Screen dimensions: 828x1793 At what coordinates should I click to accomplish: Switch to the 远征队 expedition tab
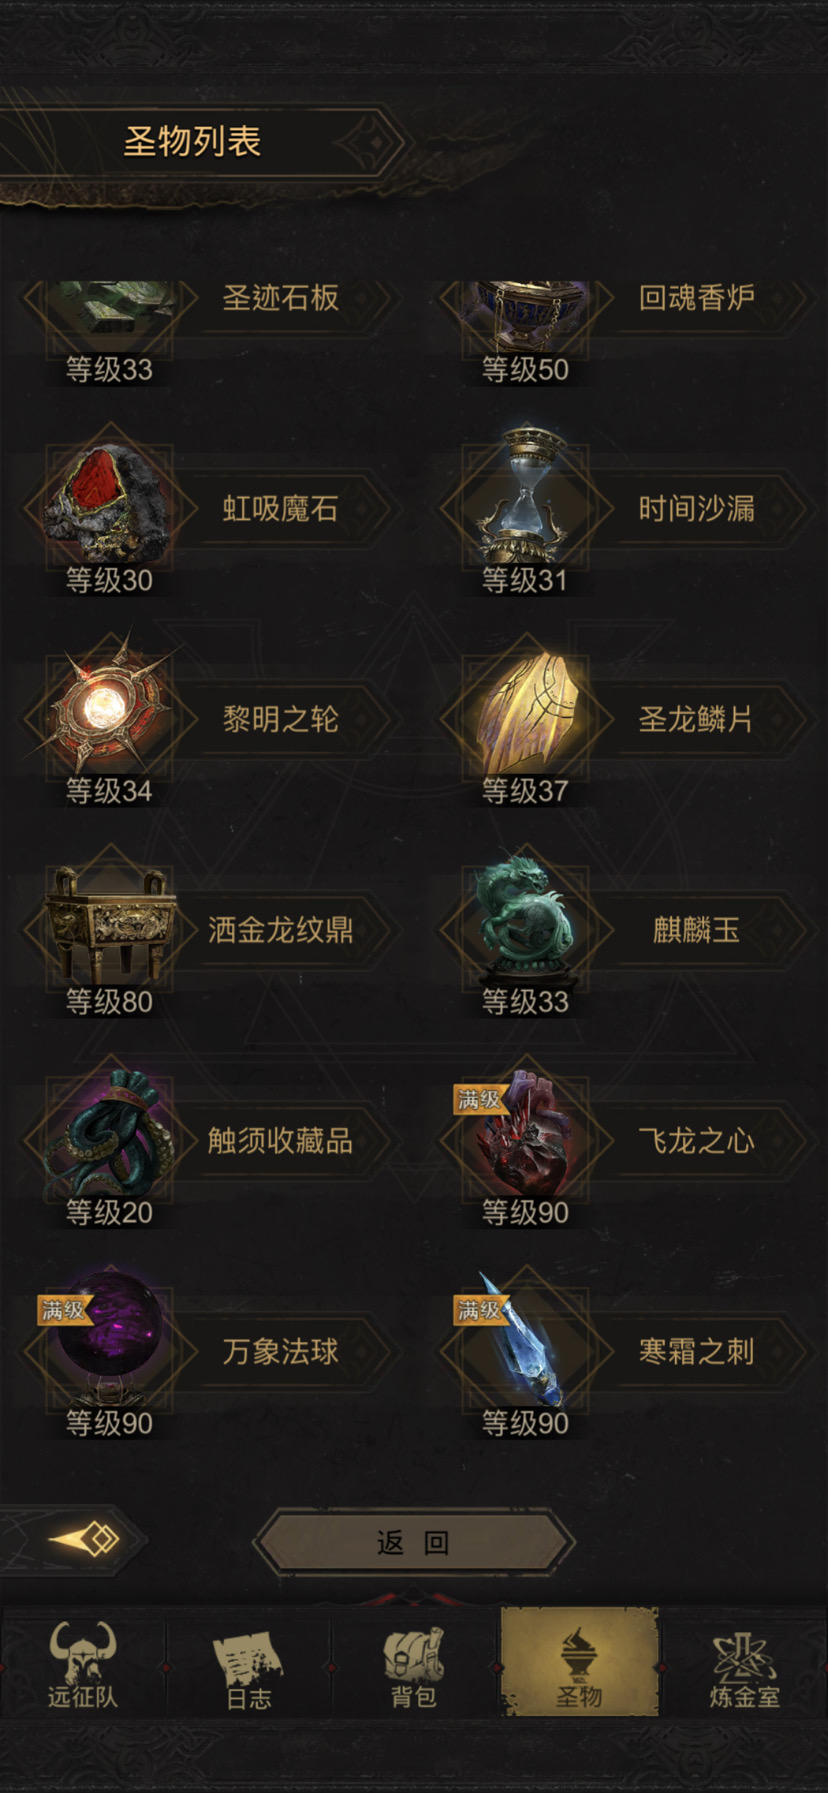pyautogui.click(x=83, y=1664)
